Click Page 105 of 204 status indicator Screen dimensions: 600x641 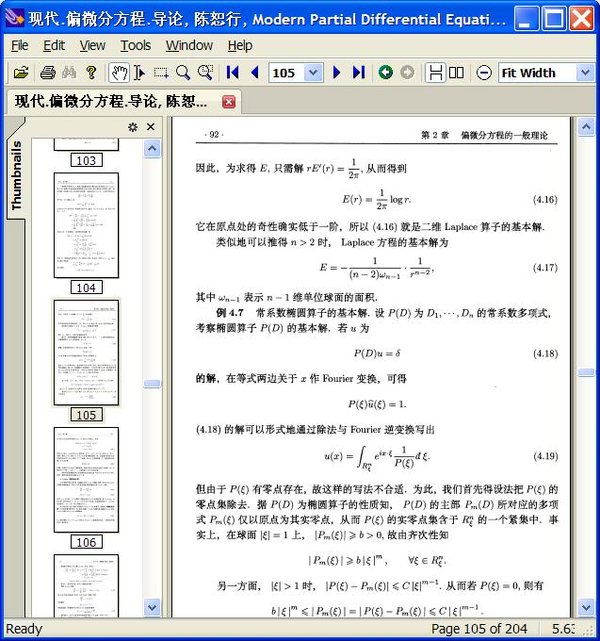pos(479,629)
